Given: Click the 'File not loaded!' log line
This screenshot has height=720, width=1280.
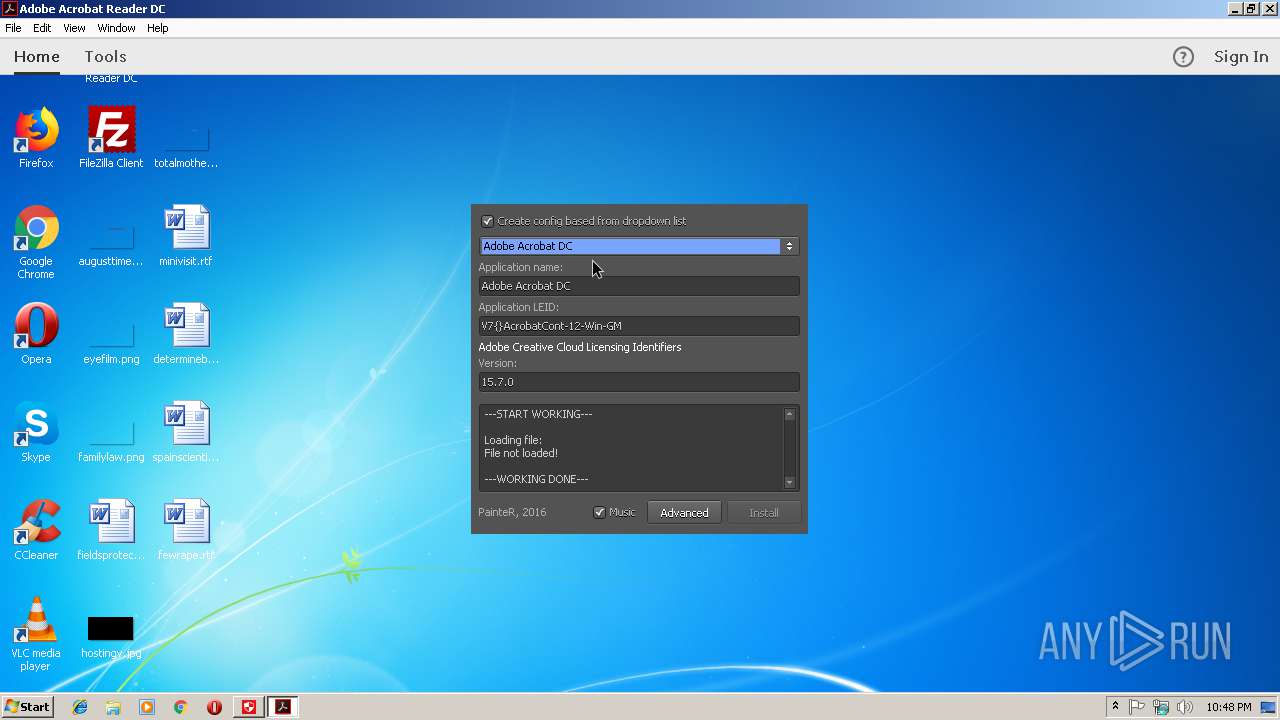Looking at the screenshot, I should 521,453.
